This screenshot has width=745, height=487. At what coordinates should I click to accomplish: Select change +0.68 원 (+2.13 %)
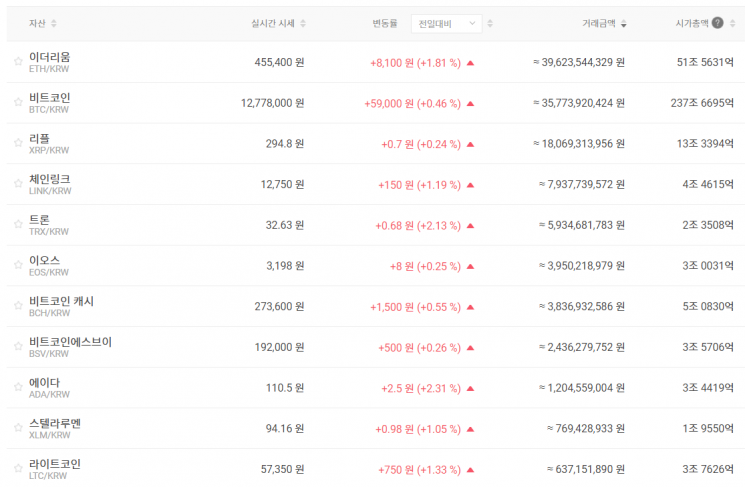(x=418, y=226)
